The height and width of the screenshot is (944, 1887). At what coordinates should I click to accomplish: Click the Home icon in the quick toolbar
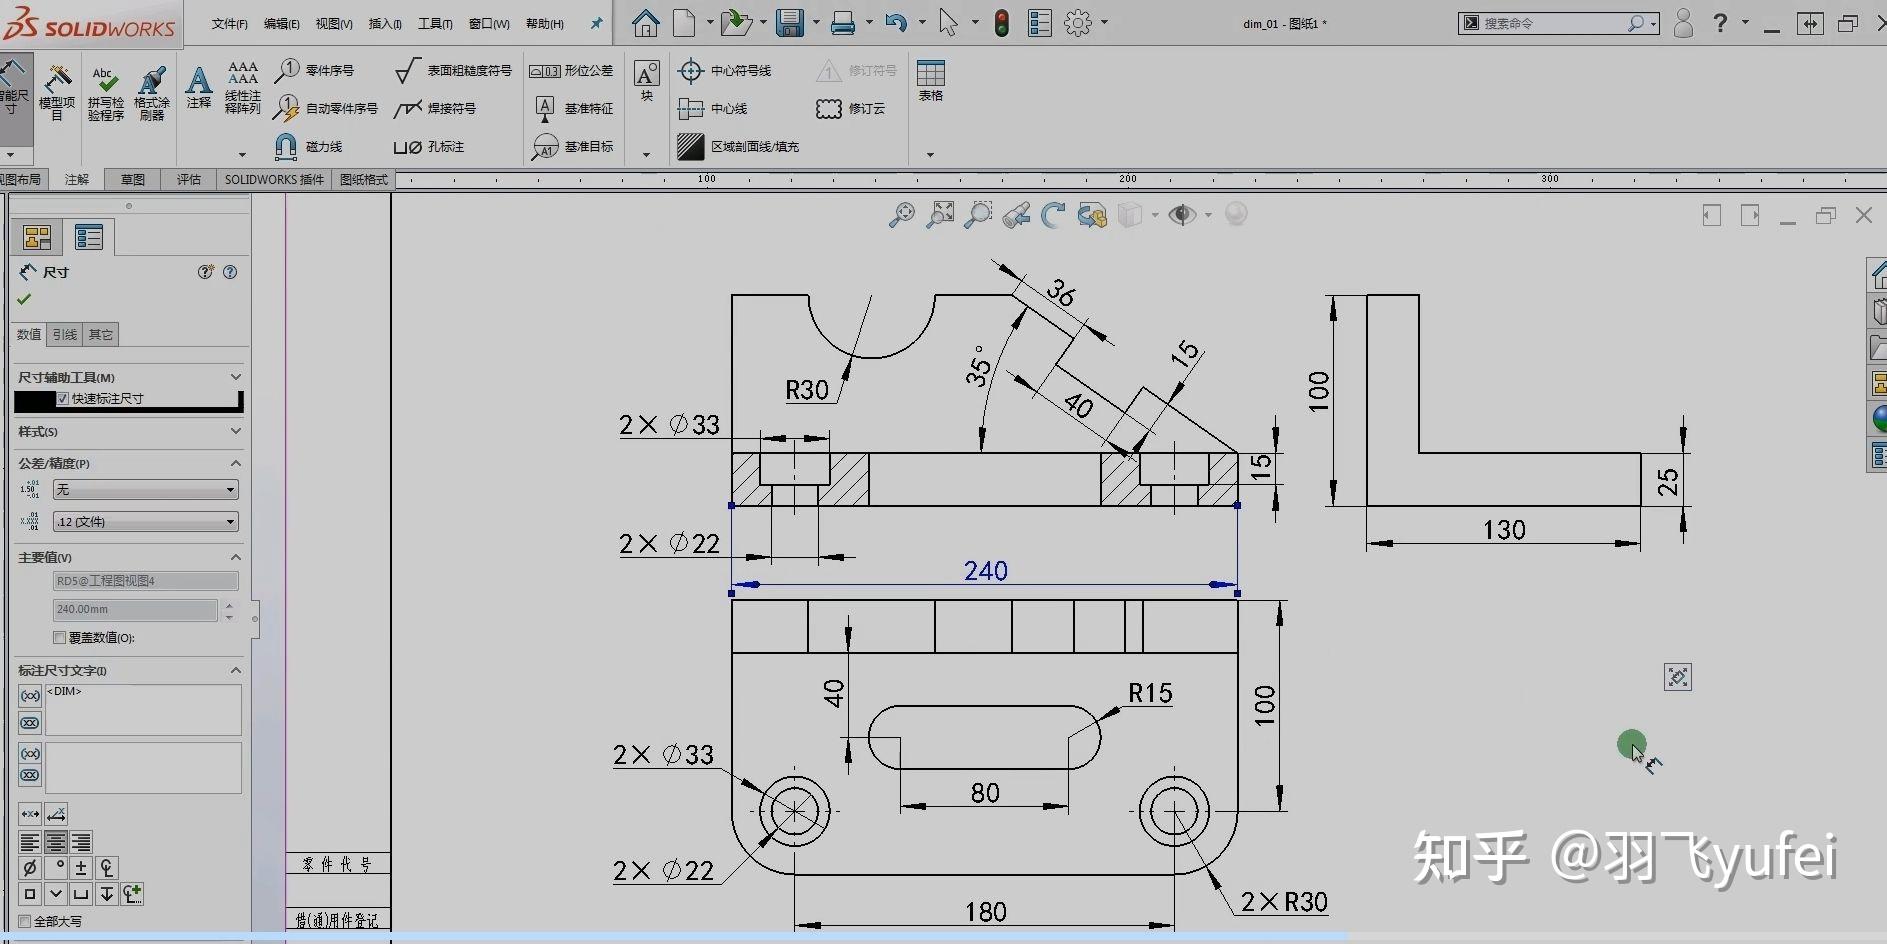[x=646, y=22]
